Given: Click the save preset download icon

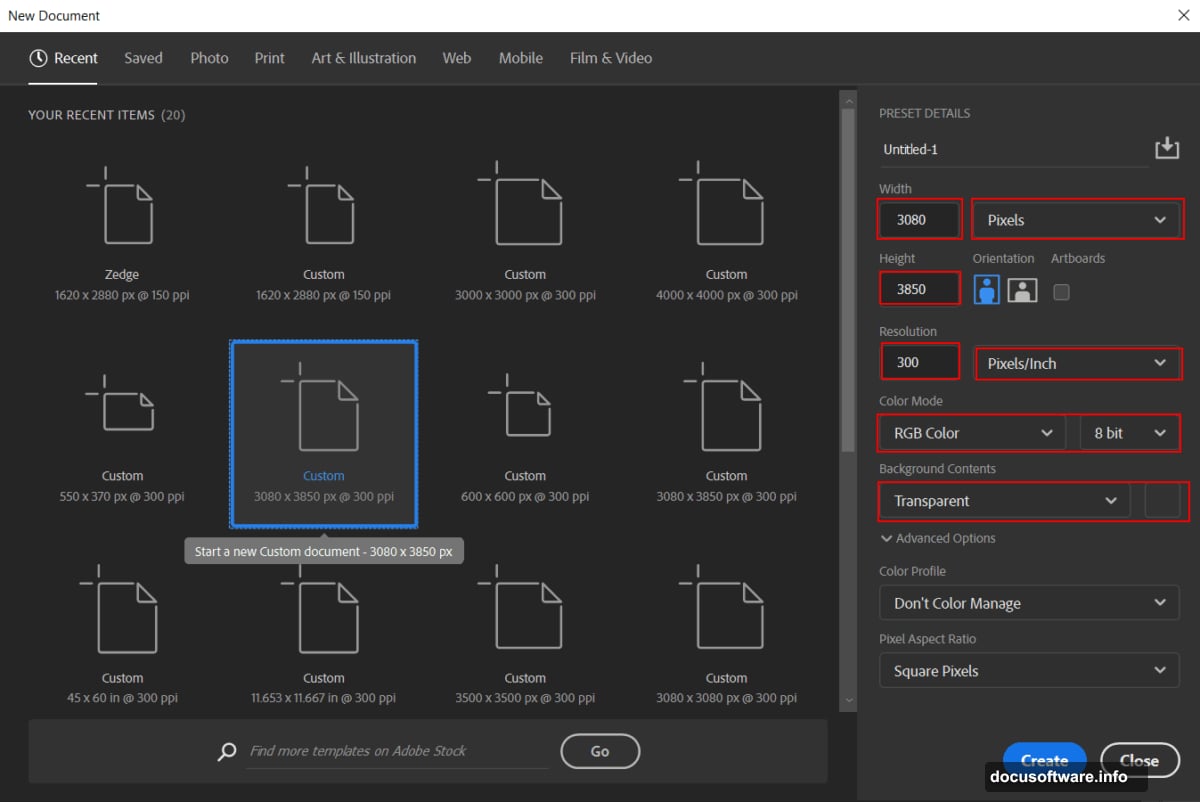Looking at the screenshot, I should tap(1166, 147).
